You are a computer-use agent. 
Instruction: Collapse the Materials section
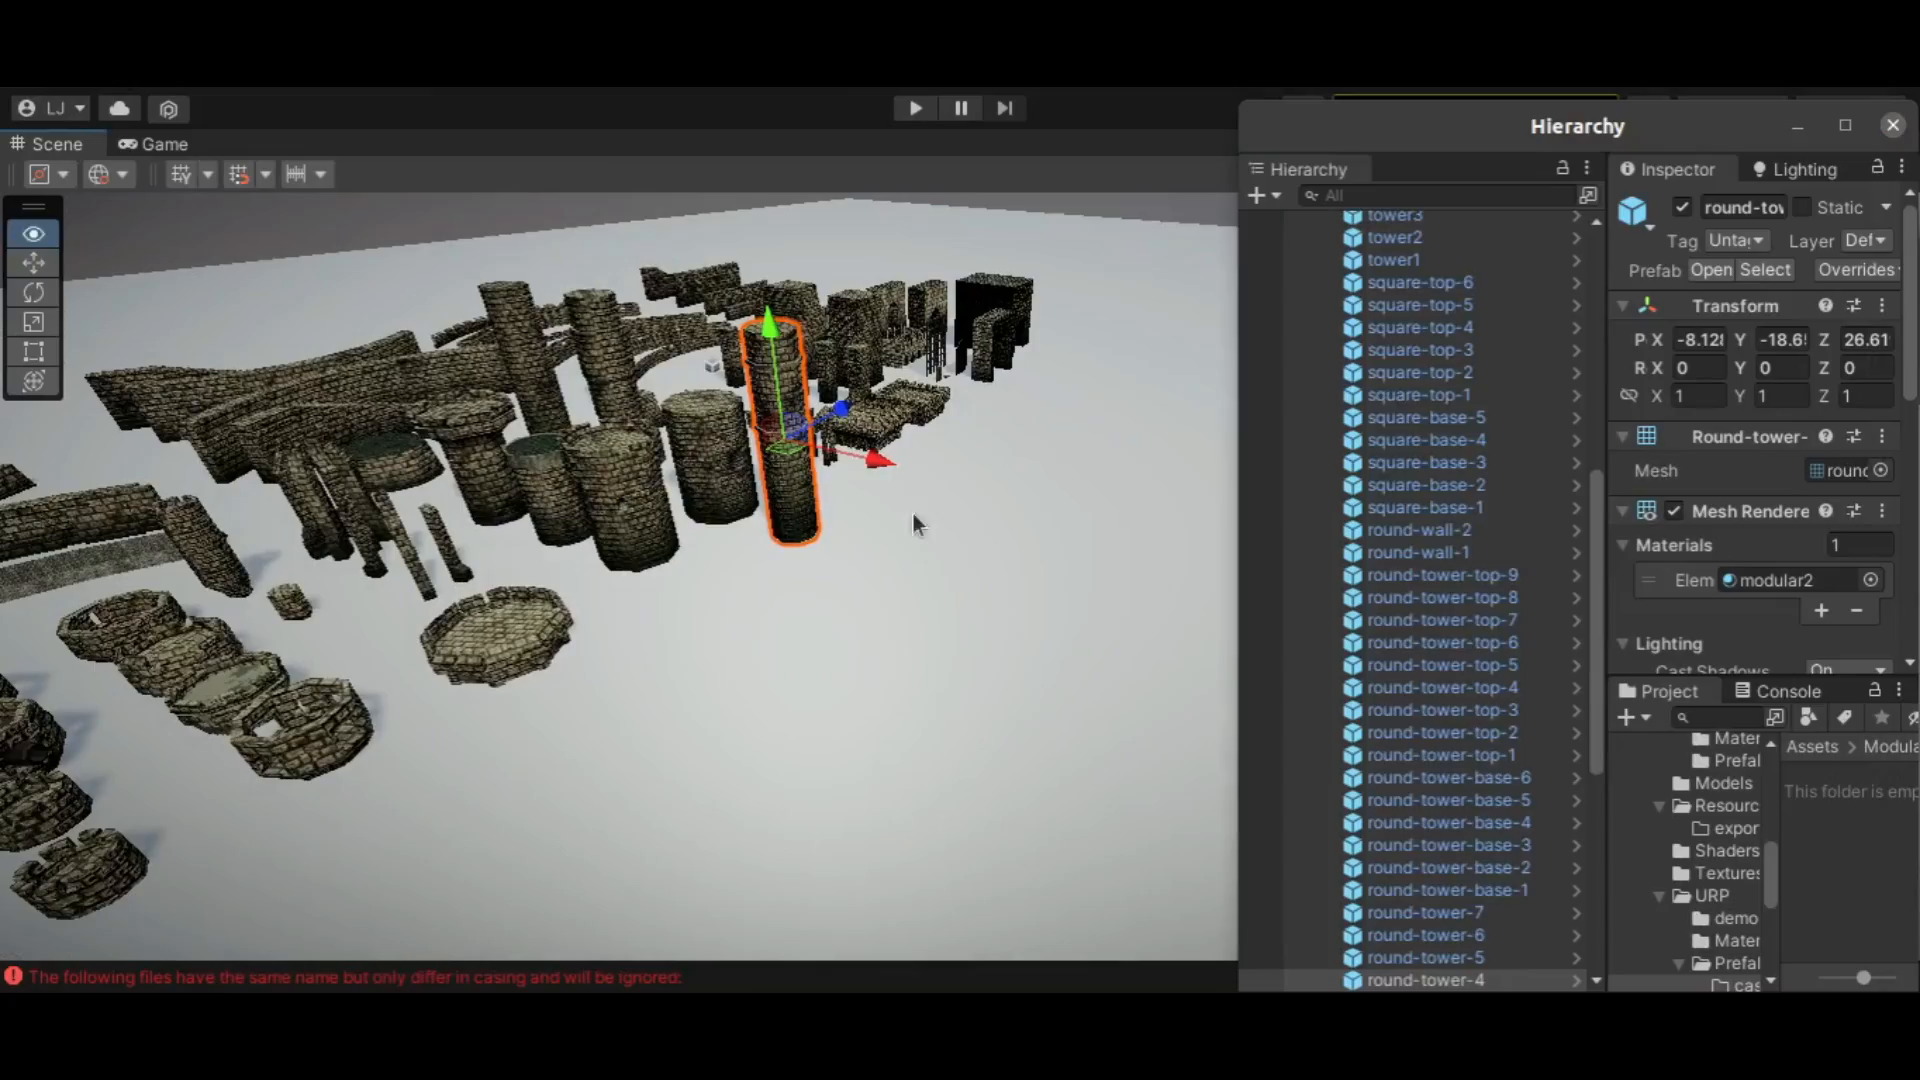pos(1622,545)
